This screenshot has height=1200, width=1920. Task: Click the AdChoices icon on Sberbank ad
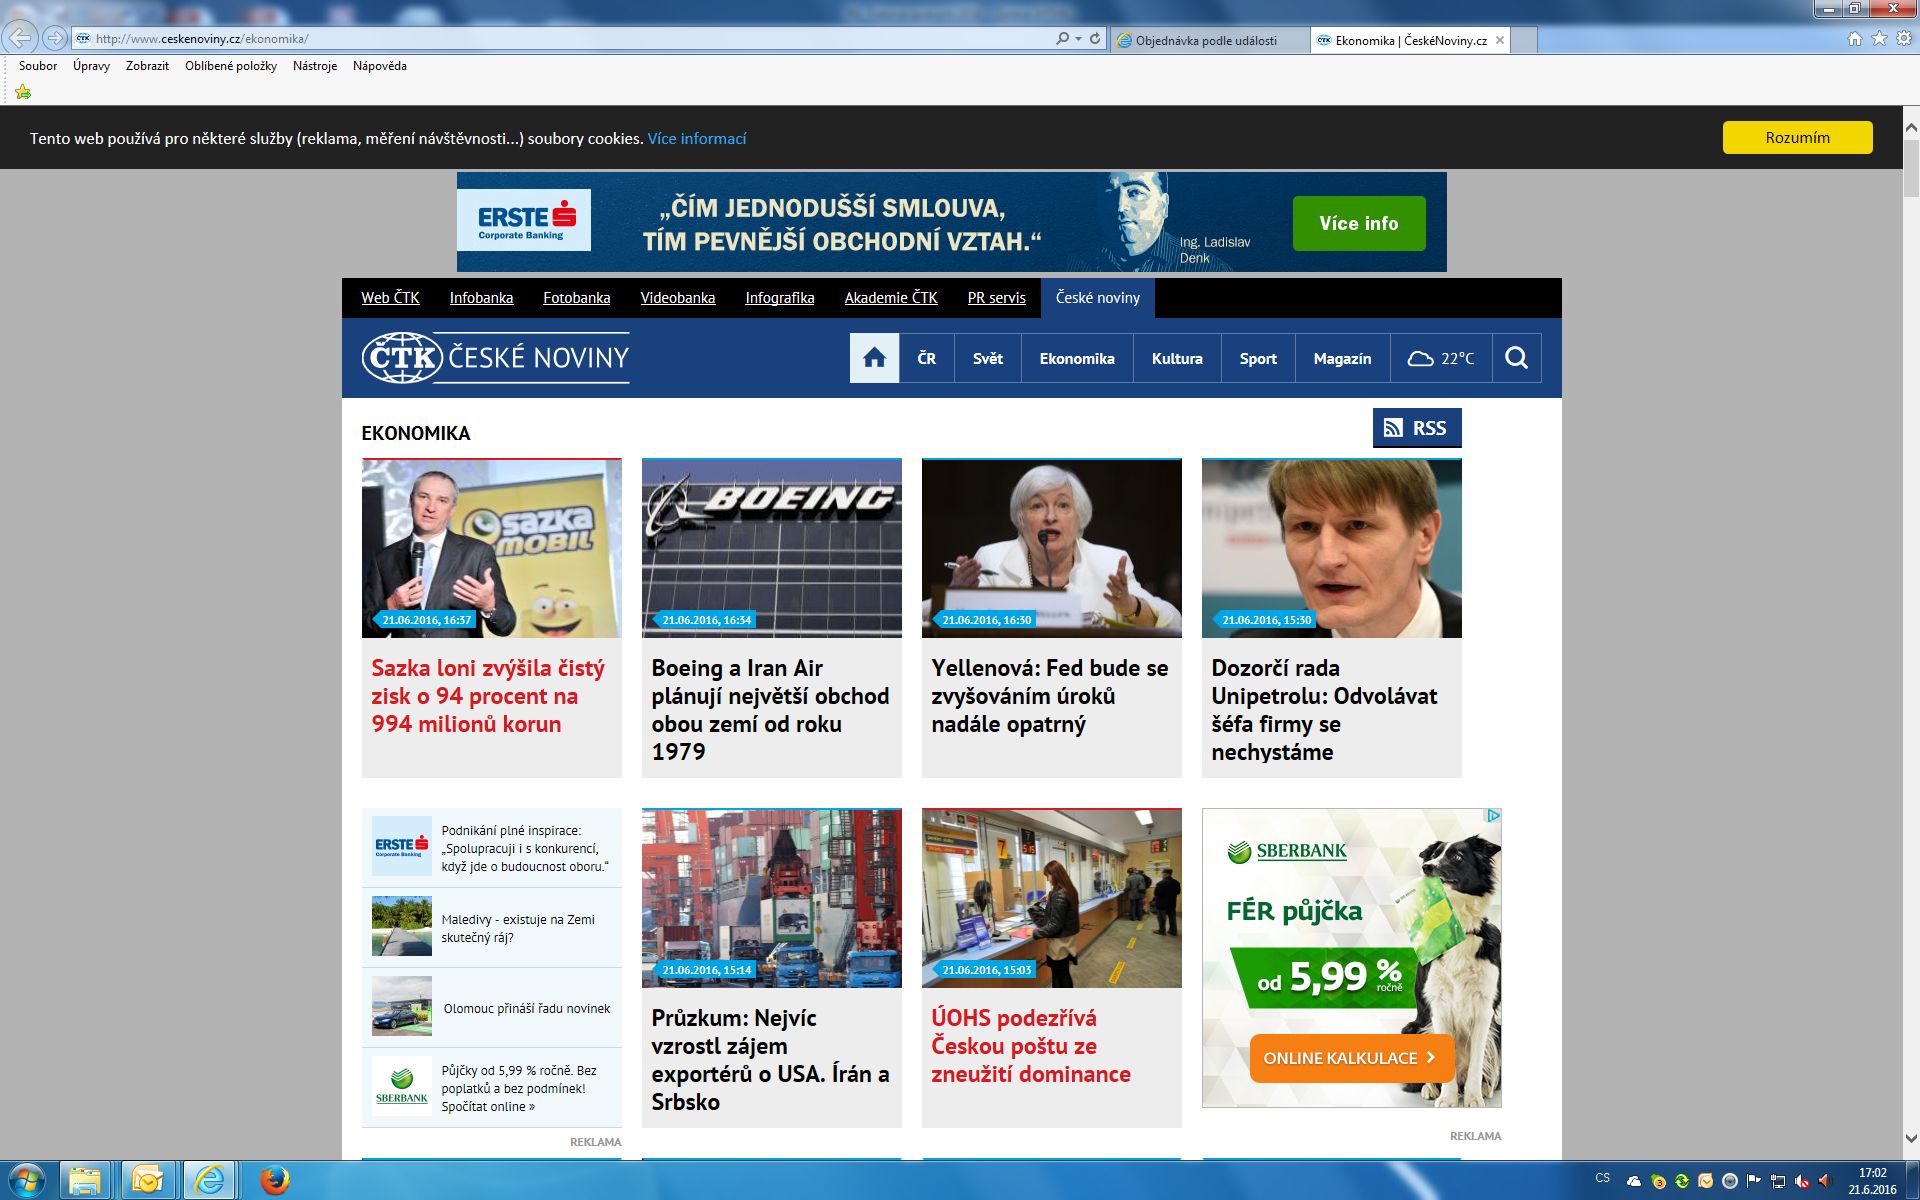1493,816
